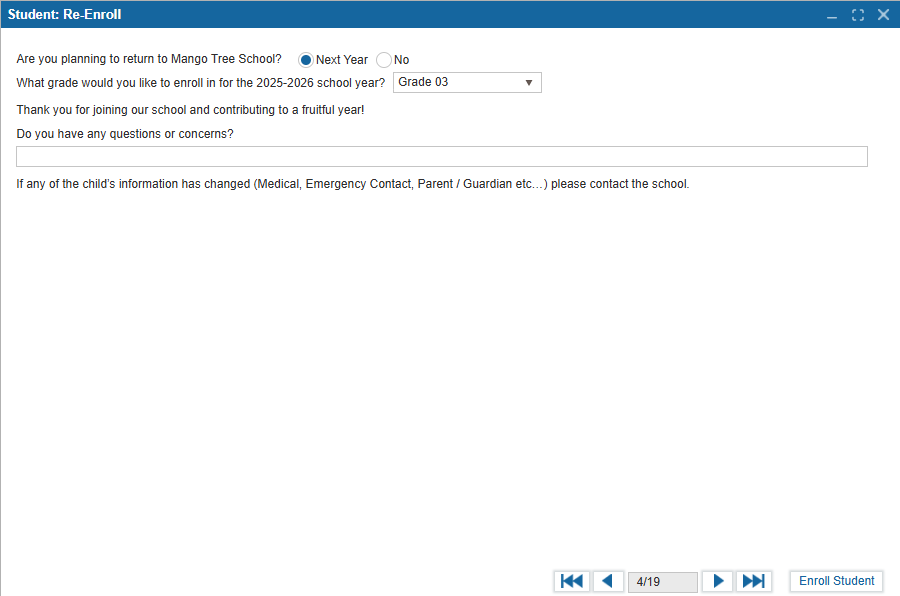The image size is (900, 596).
Task: Click the "Next Year" option label text
Action: pyautogui.click(x=342, y=60)
